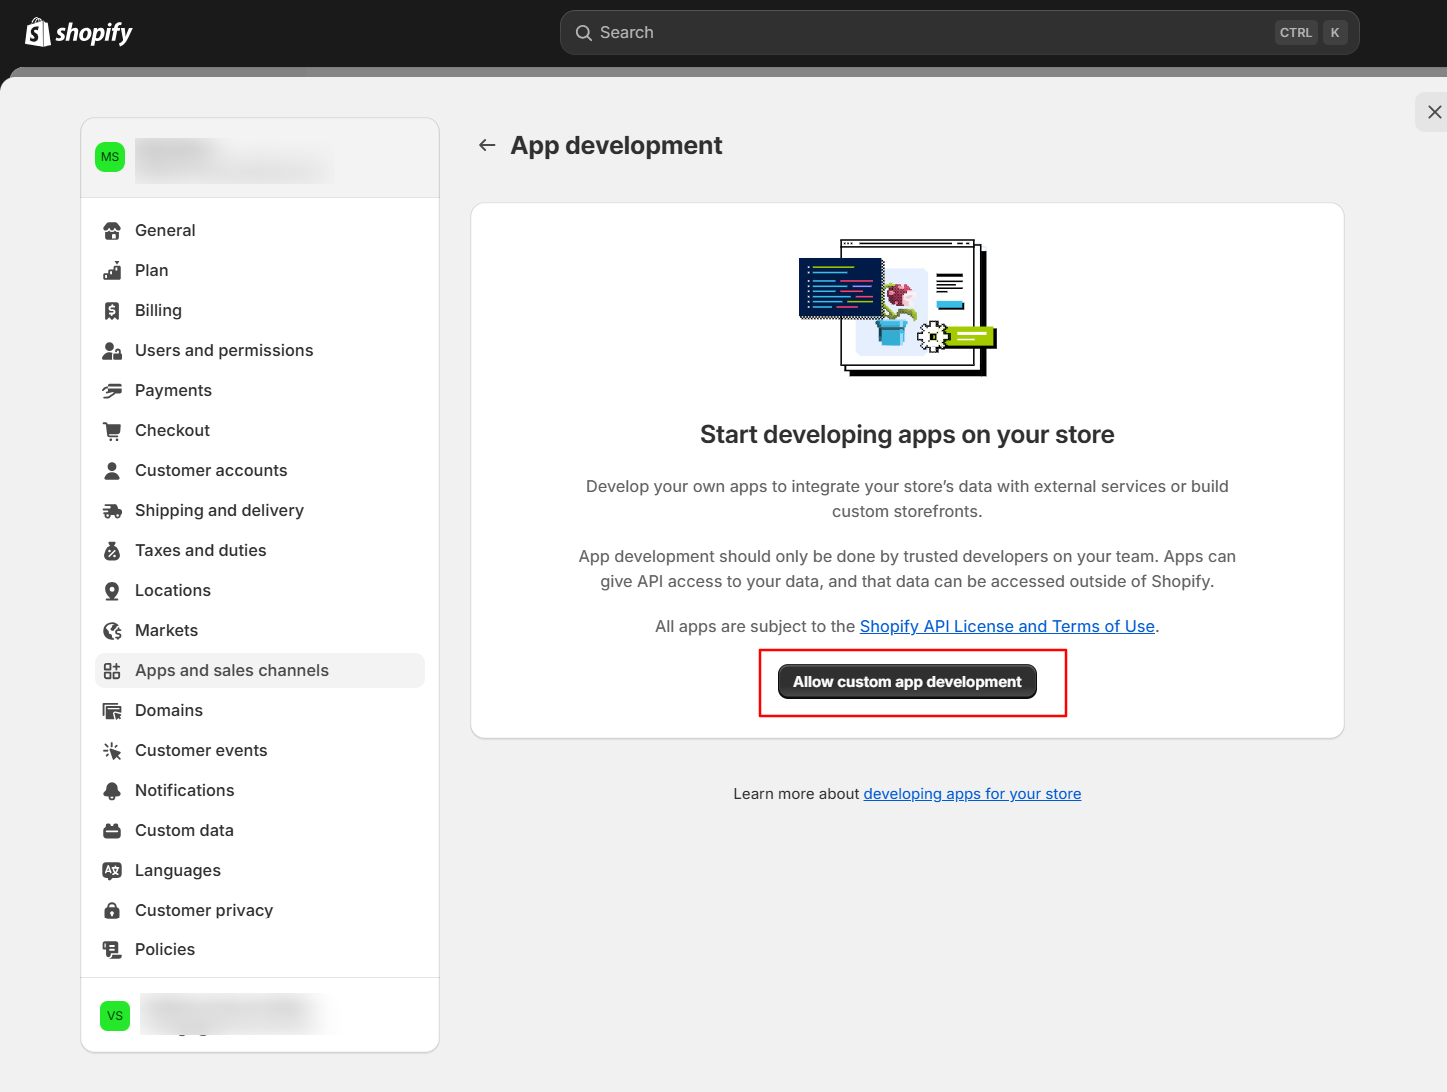Image resolution: width=1447 pixels, height=1092 pixels.
Task: Click the Payments hand icon
Action: coord(112,390)
